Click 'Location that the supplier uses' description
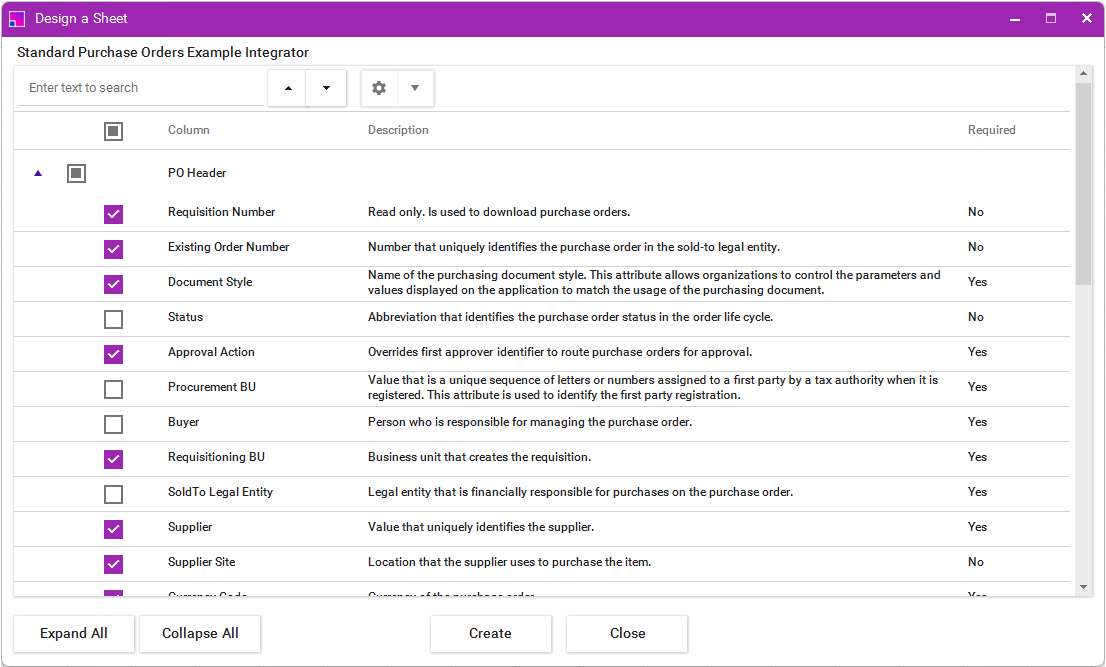 click(x=509, y=562)
